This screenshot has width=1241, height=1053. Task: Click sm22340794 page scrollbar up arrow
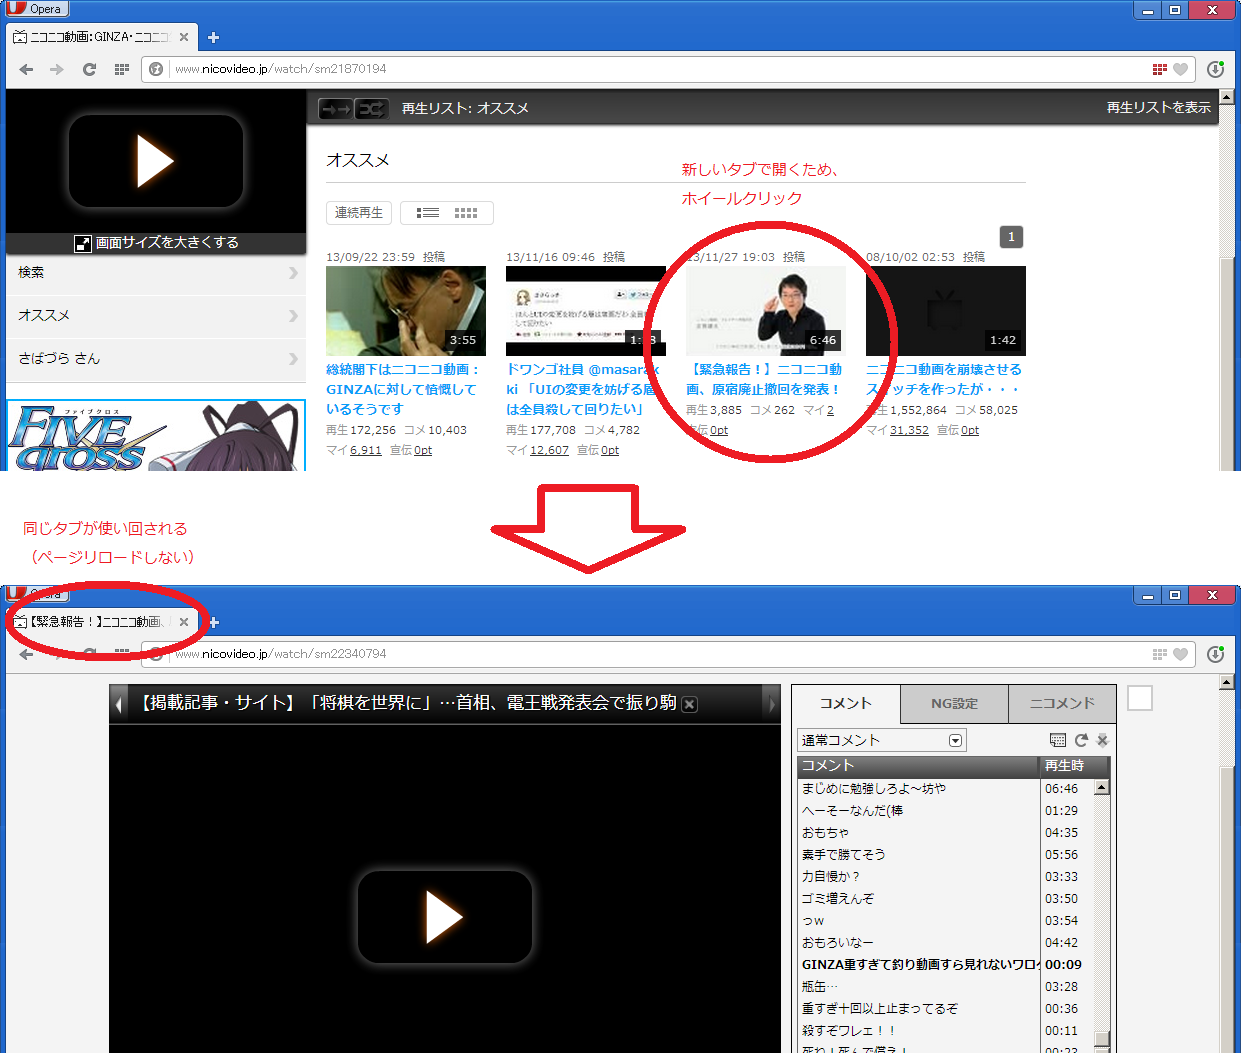pos(1227,682)
